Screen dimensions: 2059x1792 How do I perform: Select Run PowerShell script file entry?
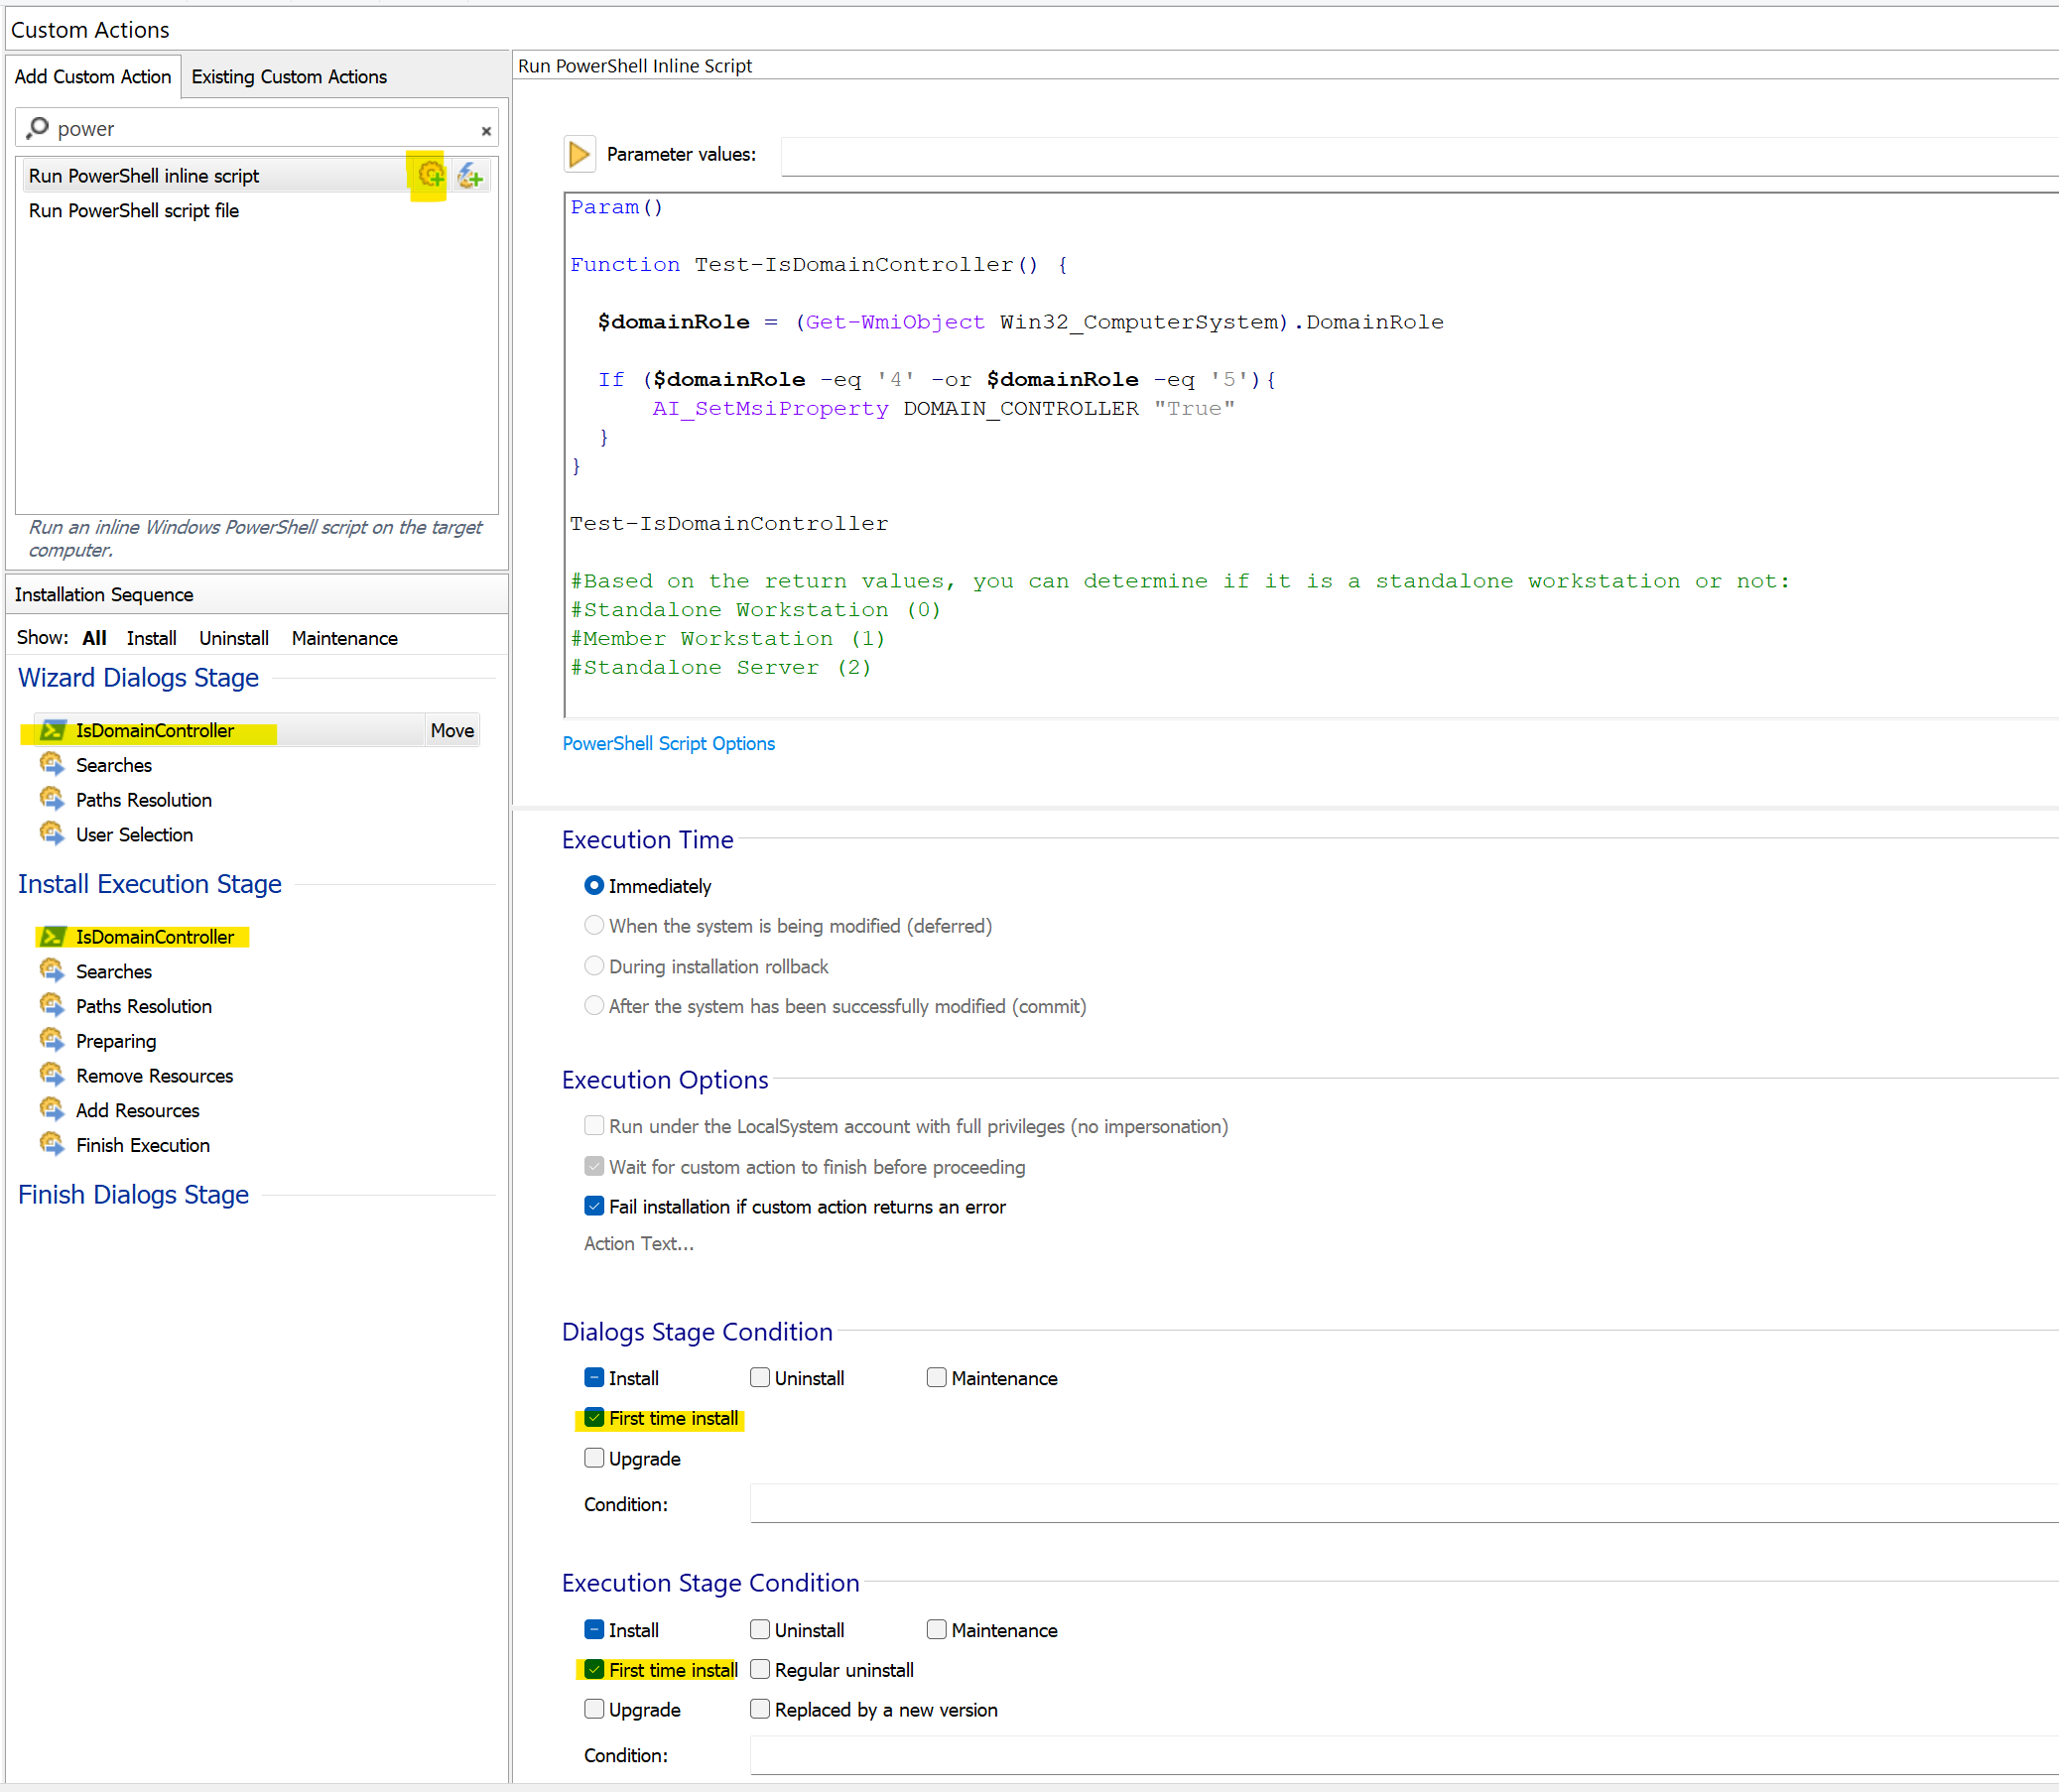134,211
